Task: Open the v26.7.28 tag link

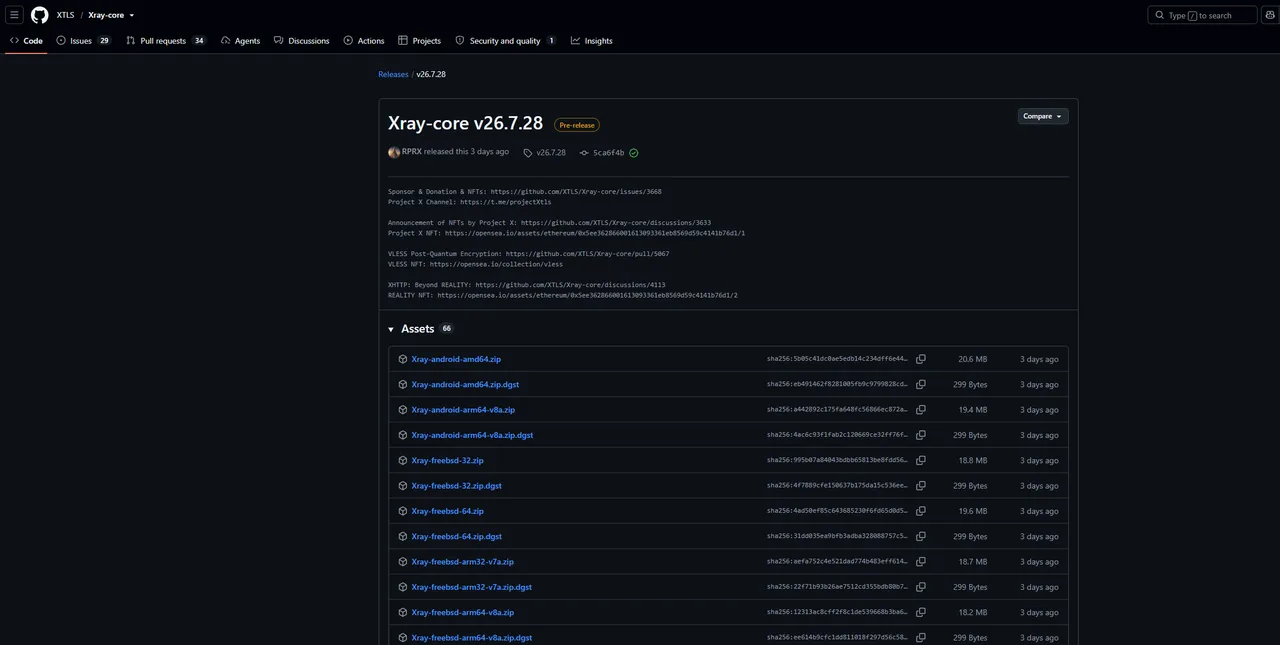Action: click(x=545, y=153)
